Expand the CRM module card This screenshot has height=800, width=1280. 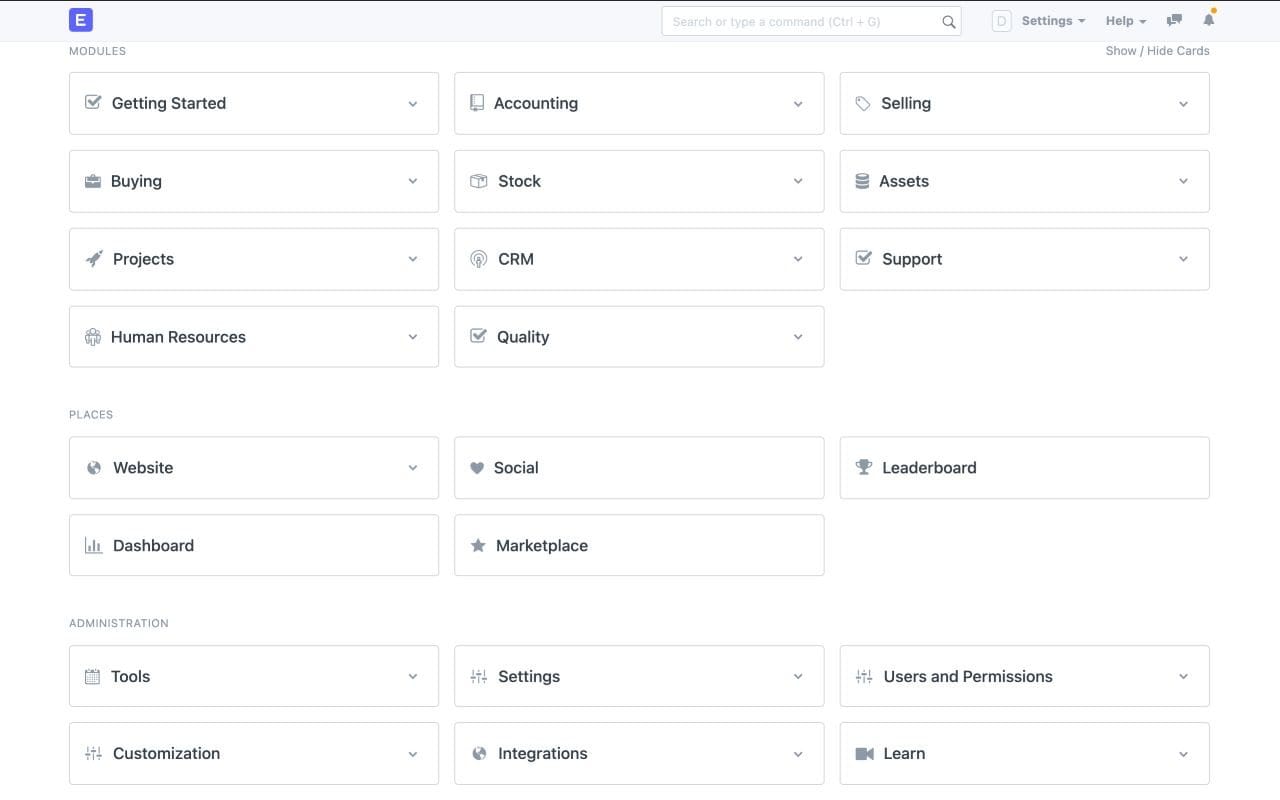[x=798, y=259]
